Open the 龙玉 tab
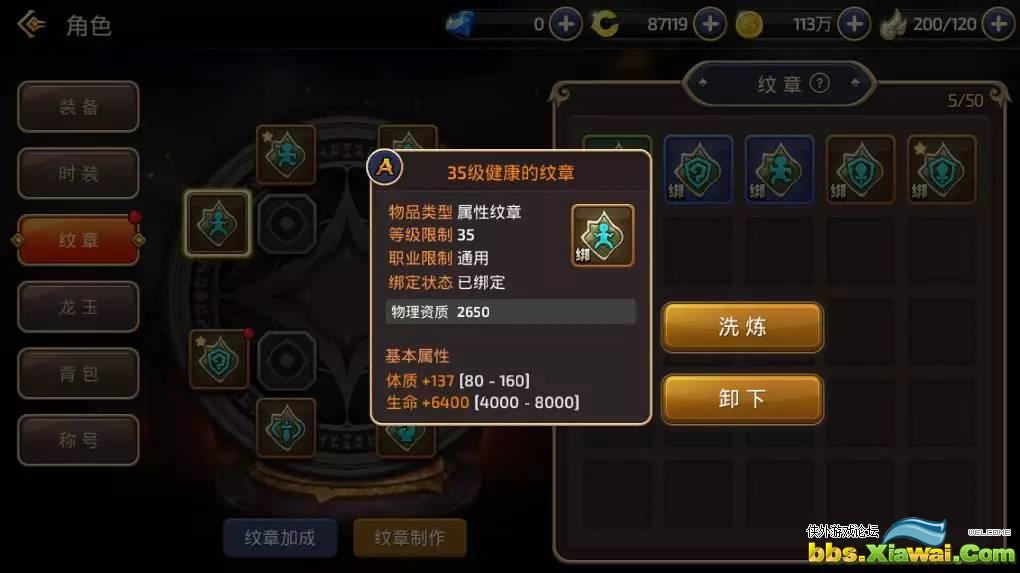The width and height of the screenshot is (1020, 573). (78, 306)
